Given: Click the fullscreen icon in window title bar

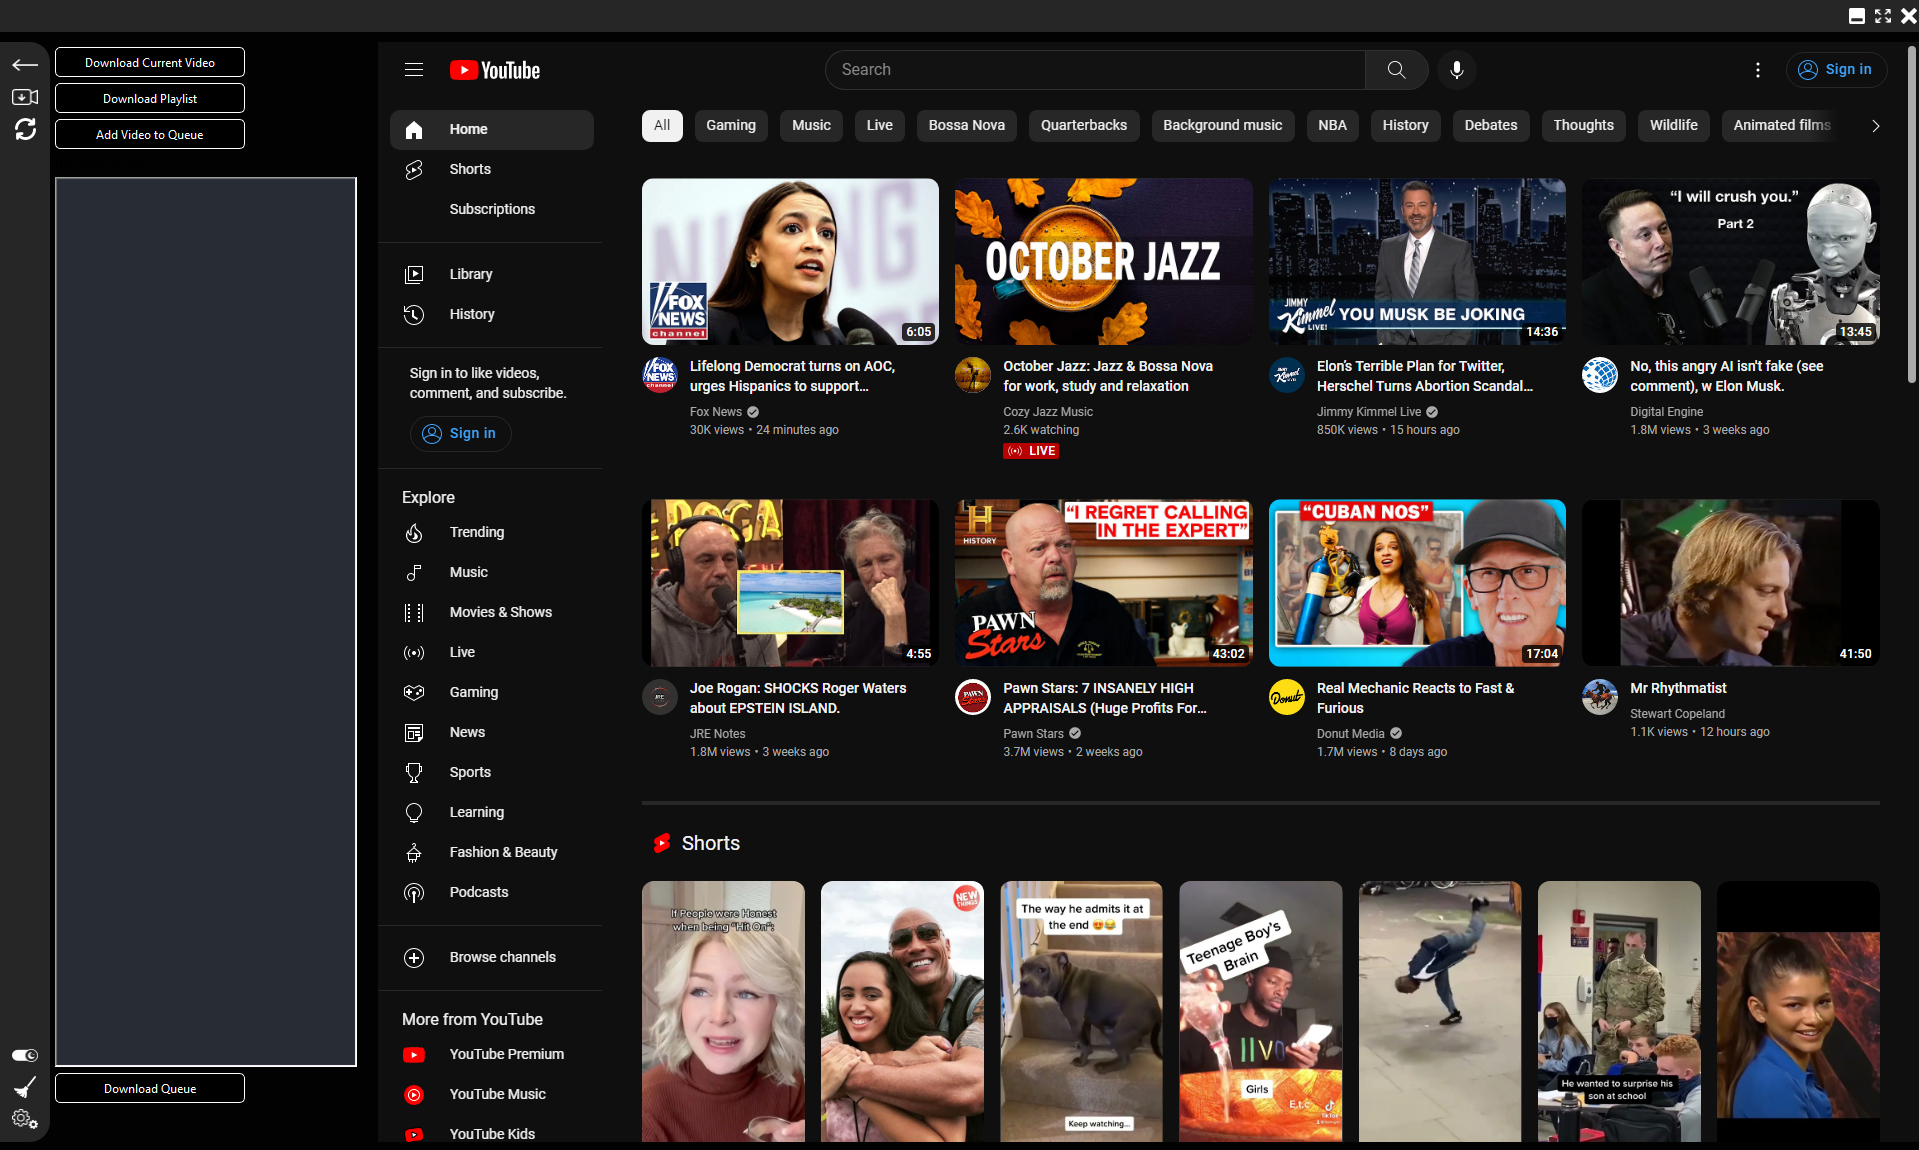Looking at the screenshot, I should pos(1883,16).
